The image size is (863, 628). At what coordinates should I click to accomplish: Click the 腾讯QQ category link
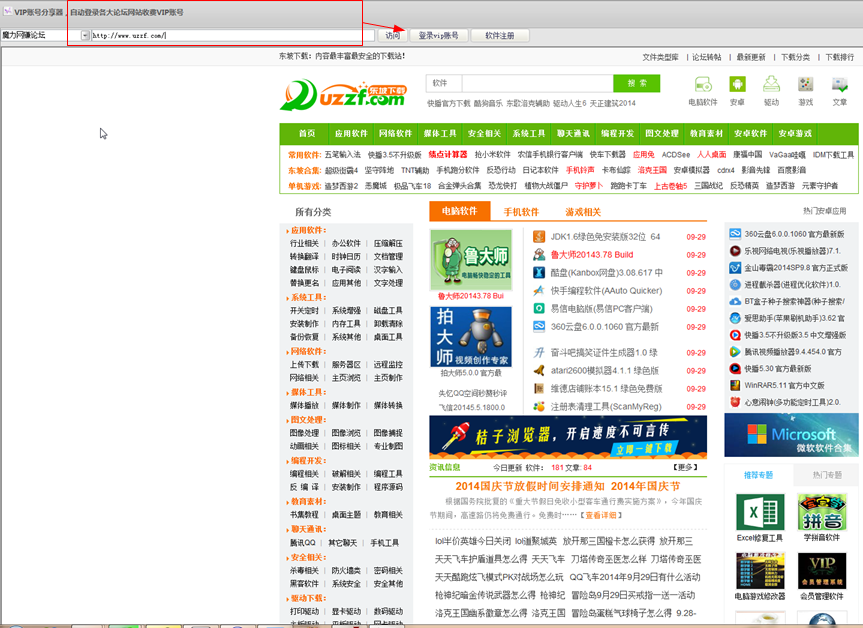303,543
